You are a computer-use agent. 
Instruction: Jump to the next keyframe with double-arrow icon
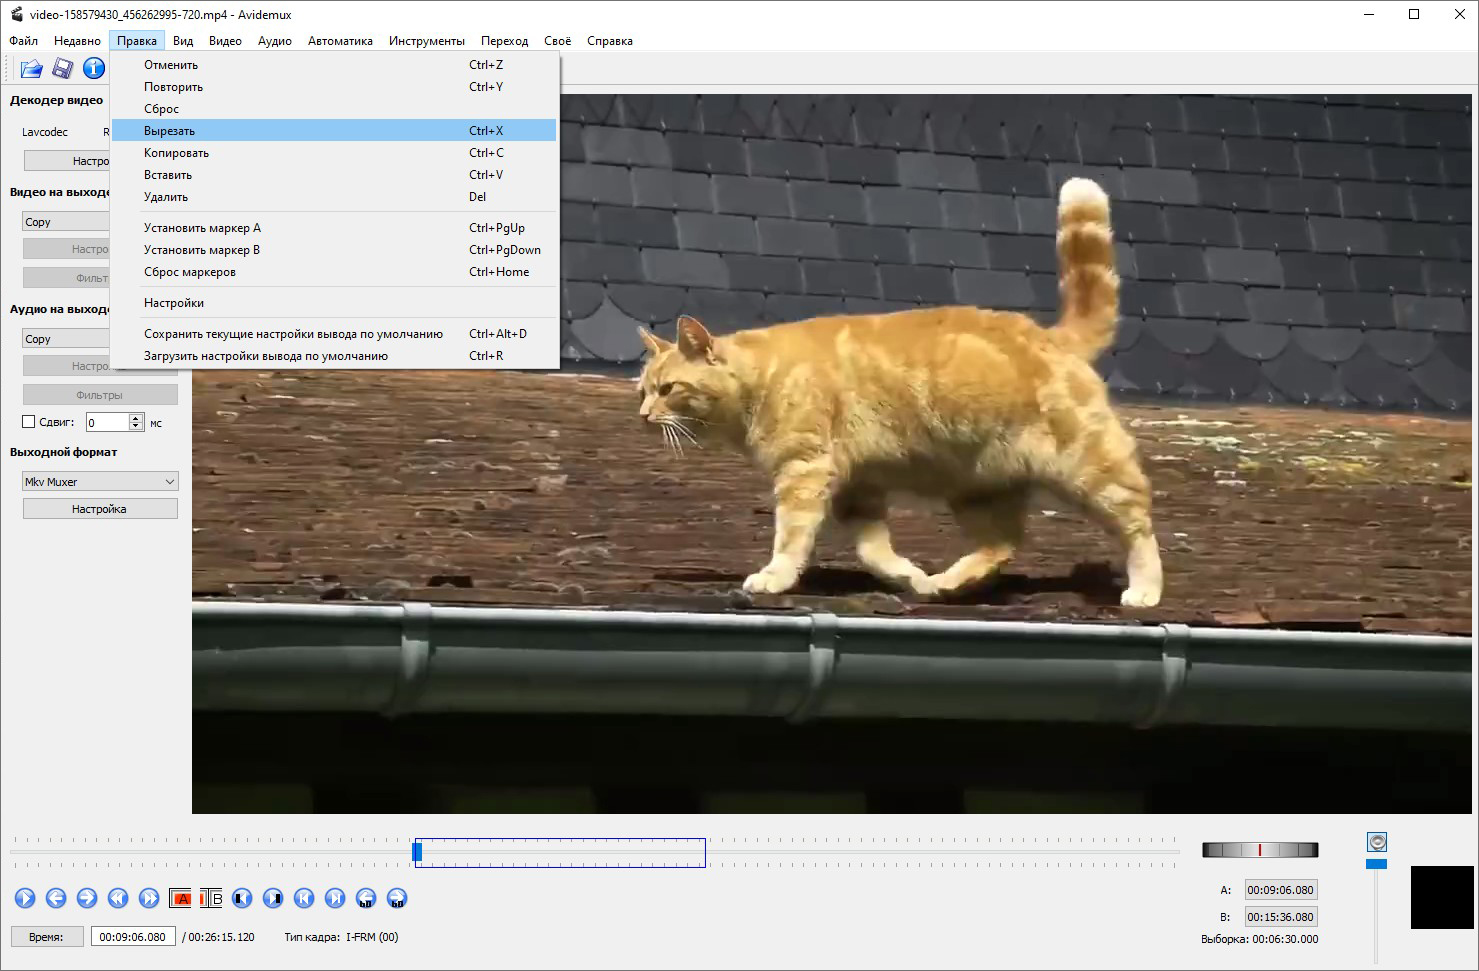[x=149, y=898]
